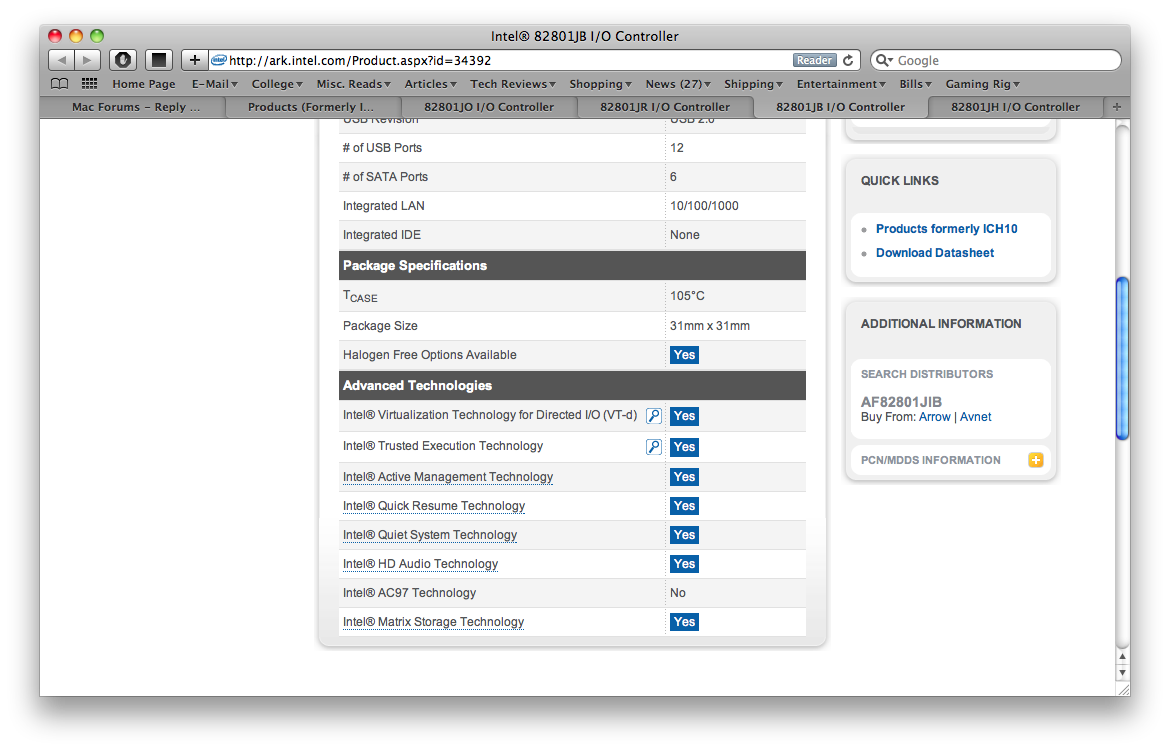Screen dimensions: 1170x751
Task: Expand PCN/MDDS Information with plus icon
Action: click(x=1036, y=460)
